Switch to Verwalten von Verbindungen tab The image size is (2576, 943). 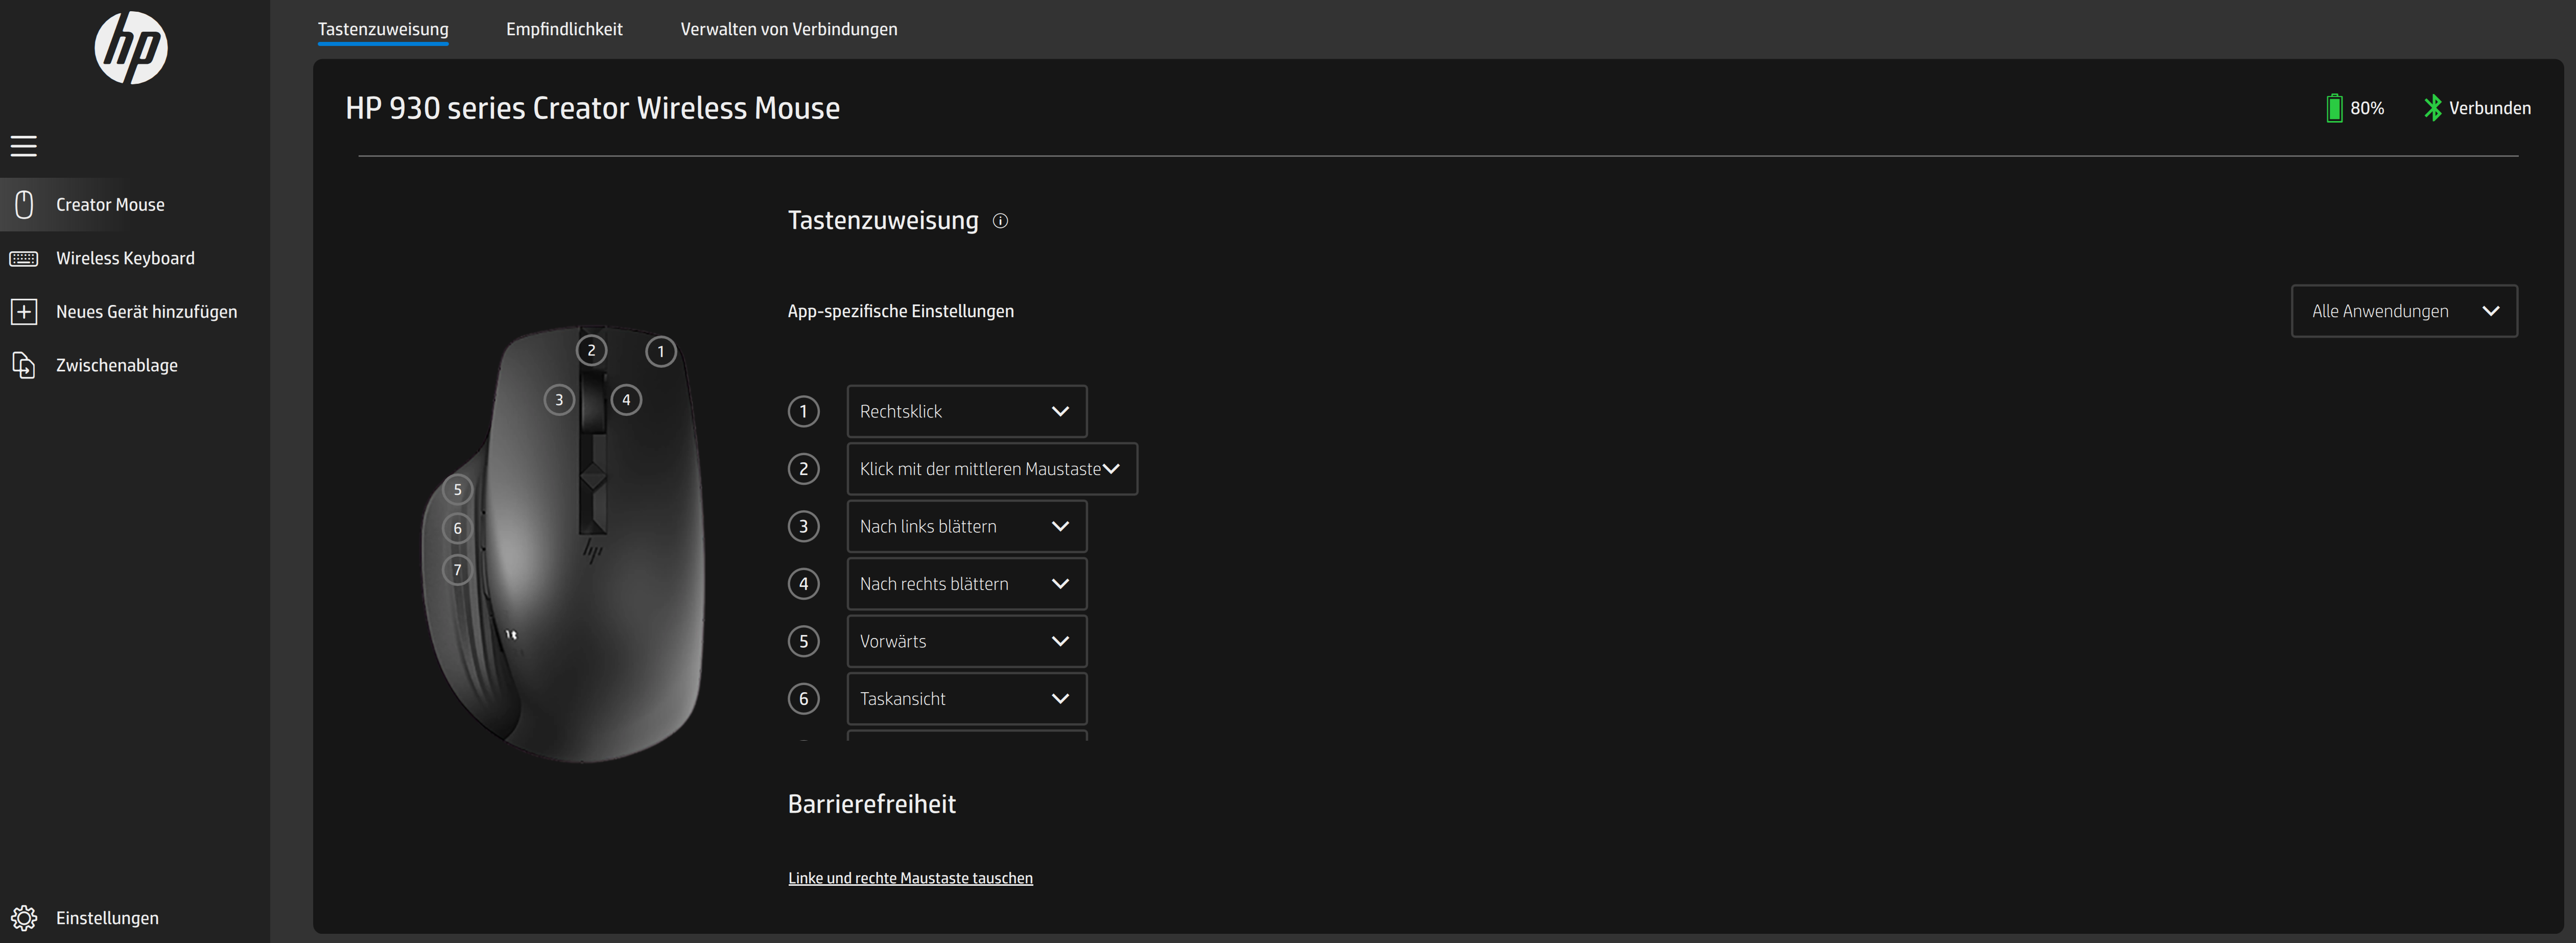(x=789, y=29)
